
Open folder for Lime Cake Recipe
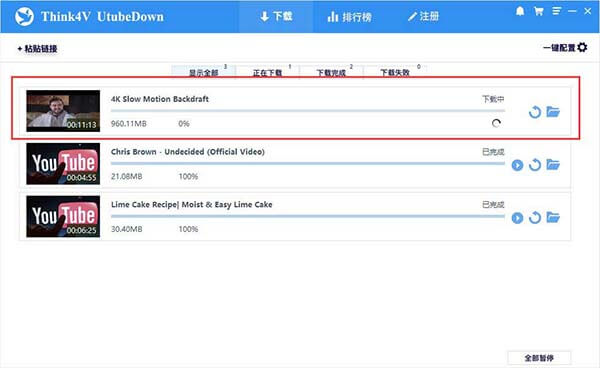point(553,217)
